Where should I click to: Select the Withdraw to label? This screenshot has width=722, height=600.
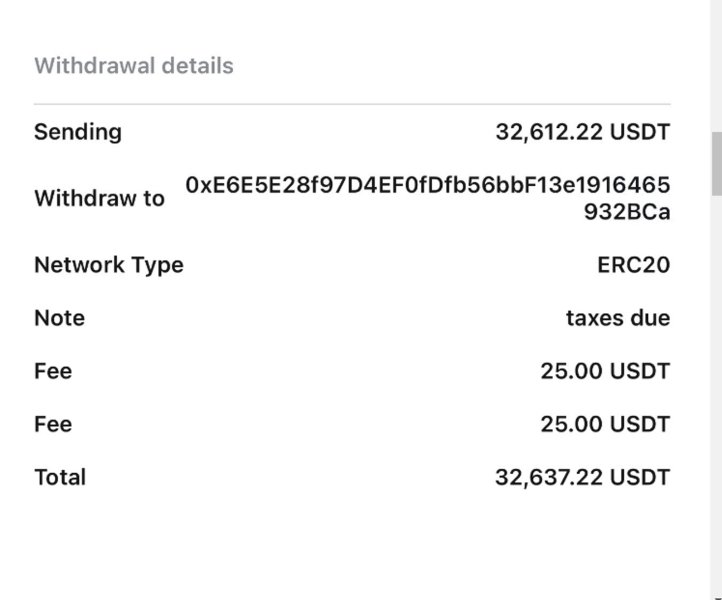coord(99,198)
